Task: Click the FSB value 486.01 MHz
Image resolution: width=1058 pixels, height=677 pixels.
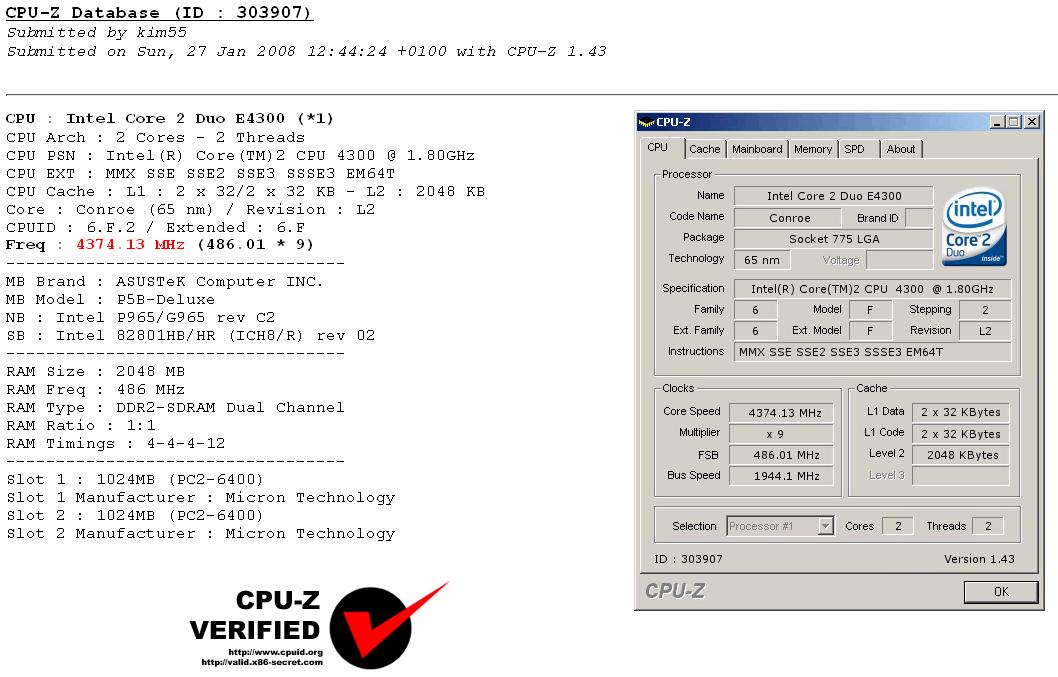Action: coord(781,455)
